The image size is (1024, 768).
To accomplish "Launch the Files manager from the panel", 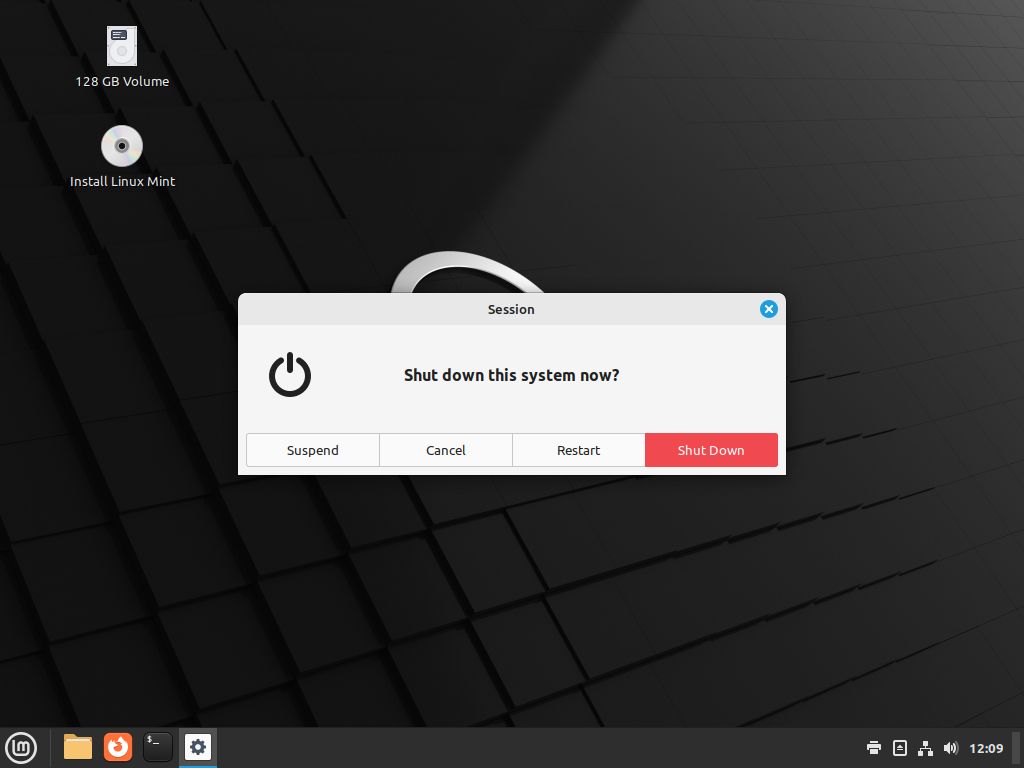I will [78, 747].
